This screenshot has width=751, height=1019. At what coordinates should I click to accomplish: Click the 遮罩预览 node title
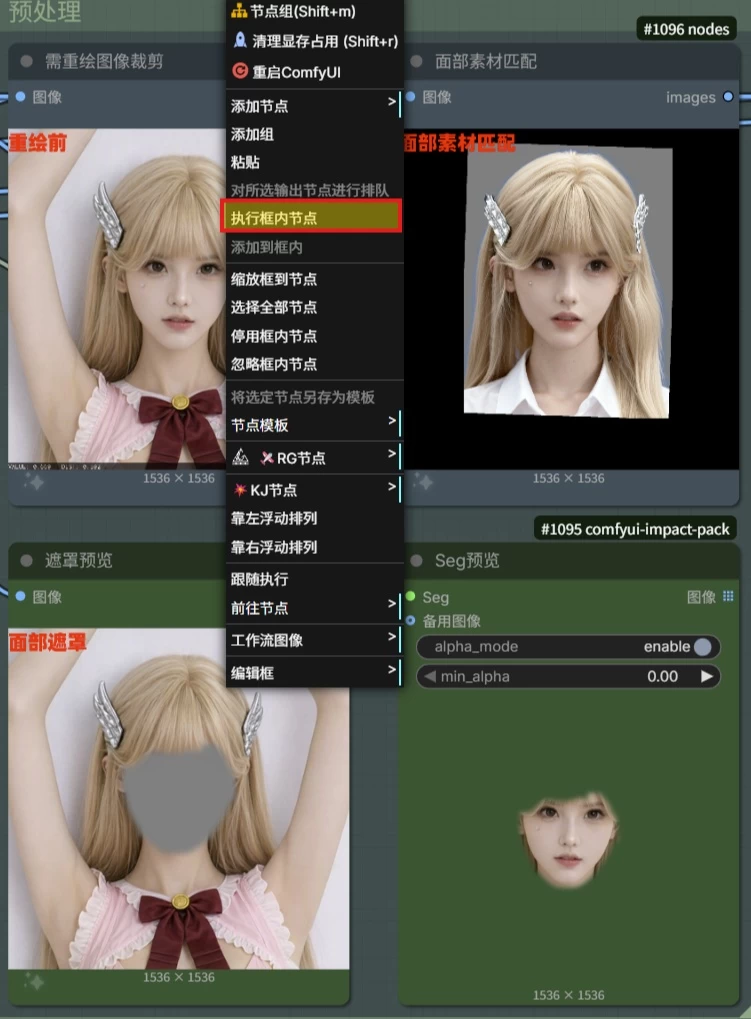pos(79,560)
